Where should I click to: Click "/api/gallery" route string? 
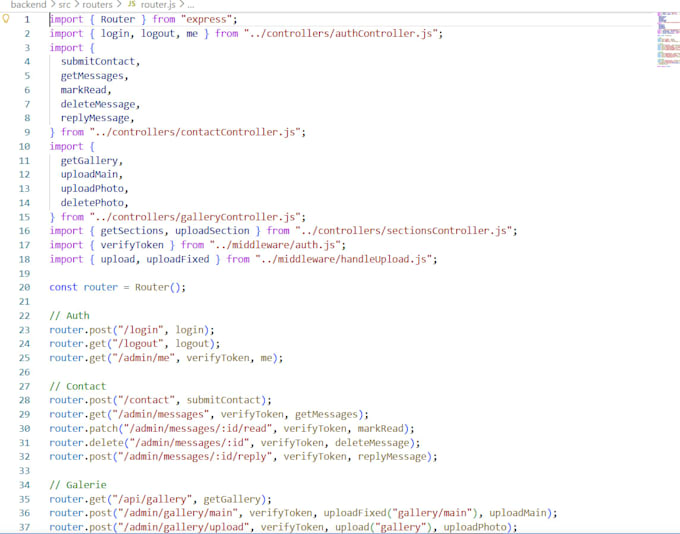tap(152, 499)
